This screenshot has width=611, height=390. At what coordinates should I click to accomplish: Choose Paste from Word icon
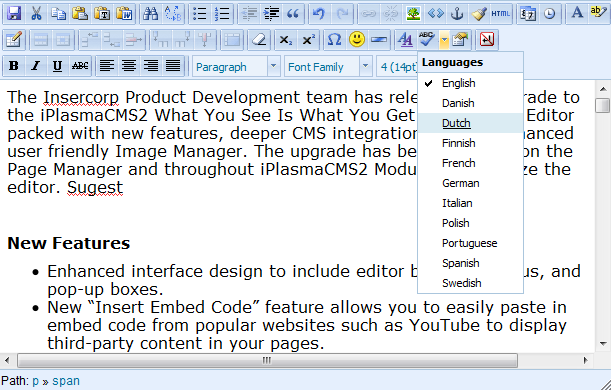[x=125, y=14]
